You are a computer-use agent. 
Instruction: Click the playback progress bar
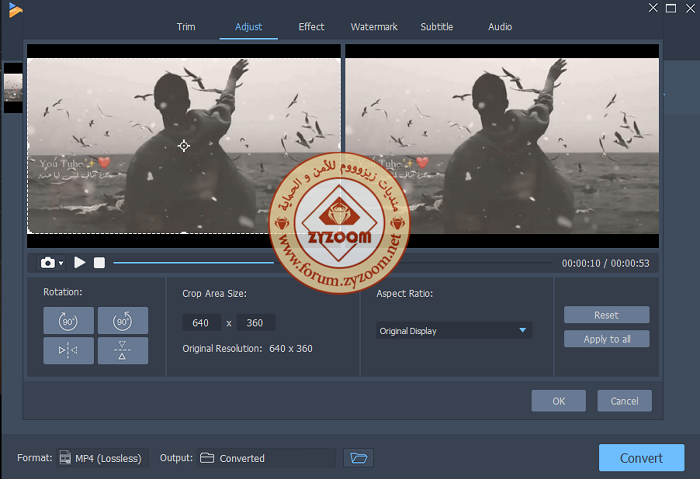coord(333,263)
